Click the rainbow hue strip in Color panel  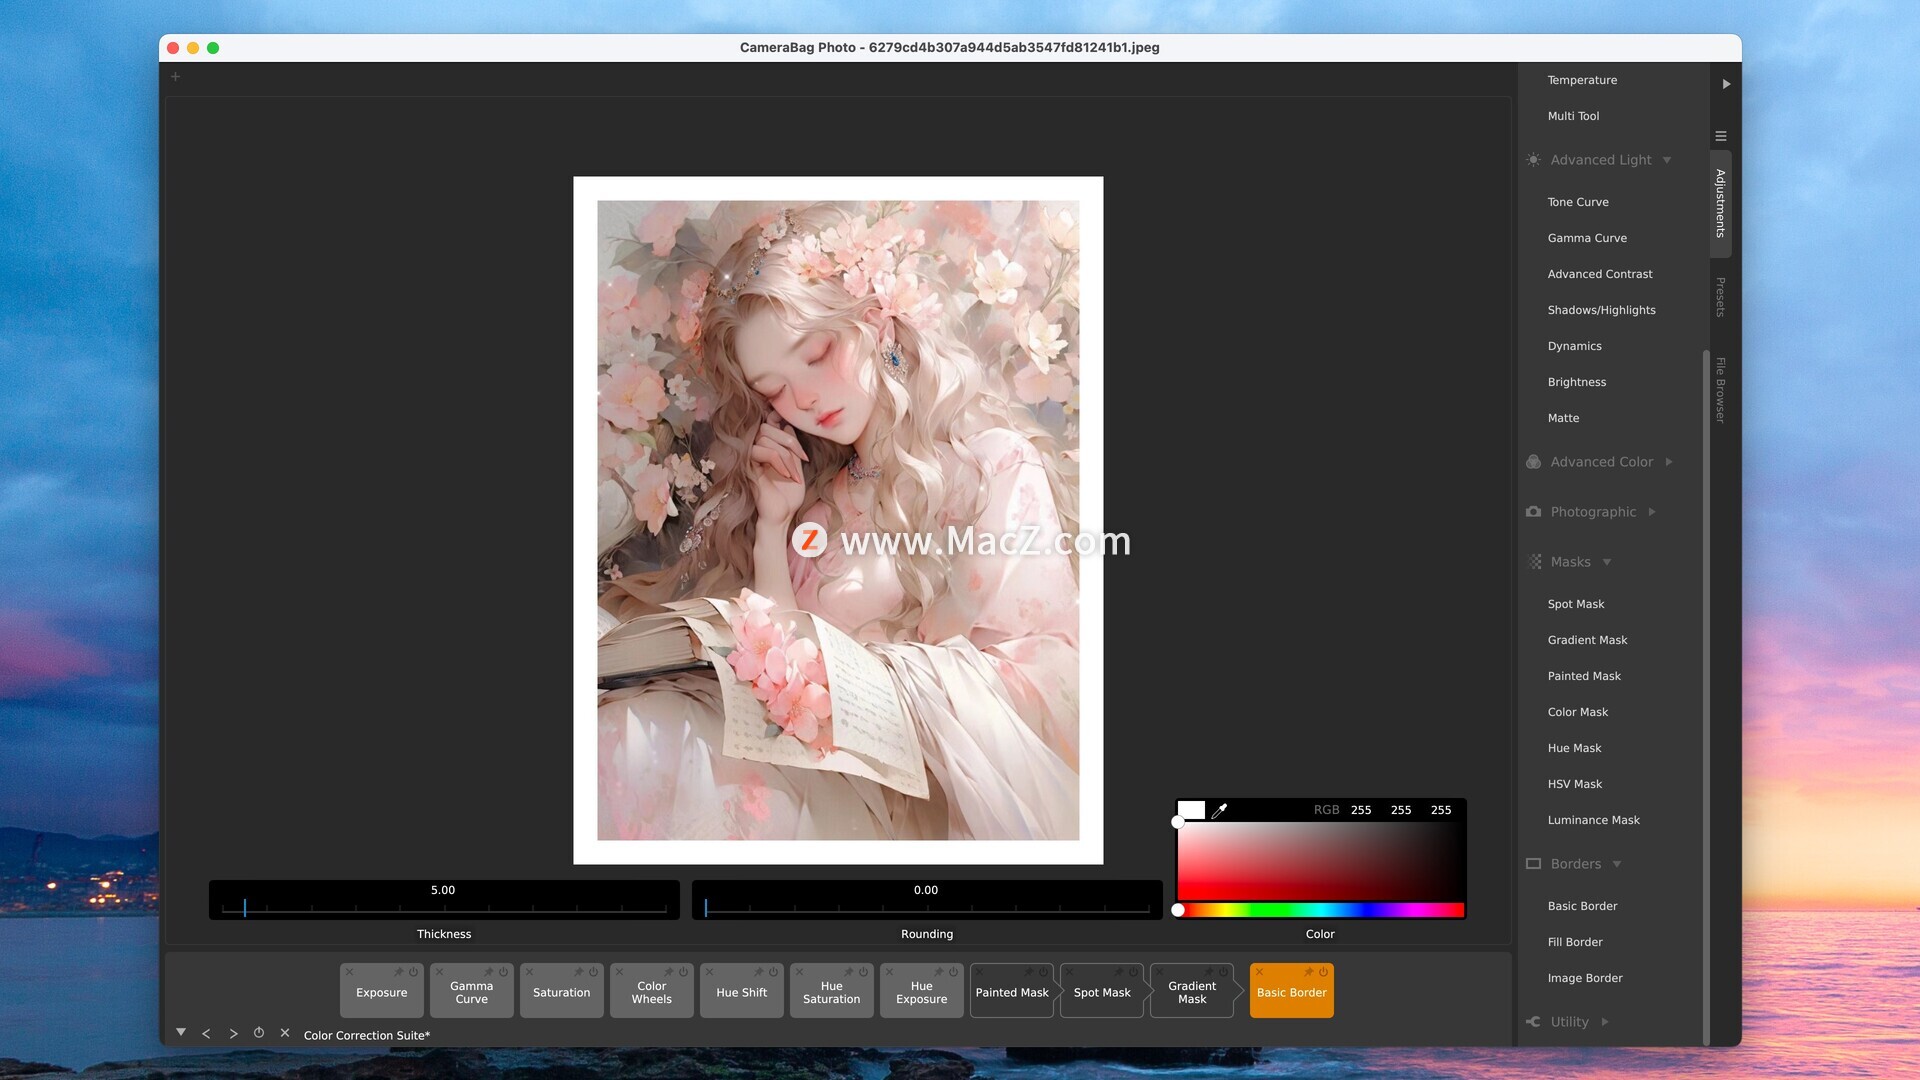[x=1320, y=910]
